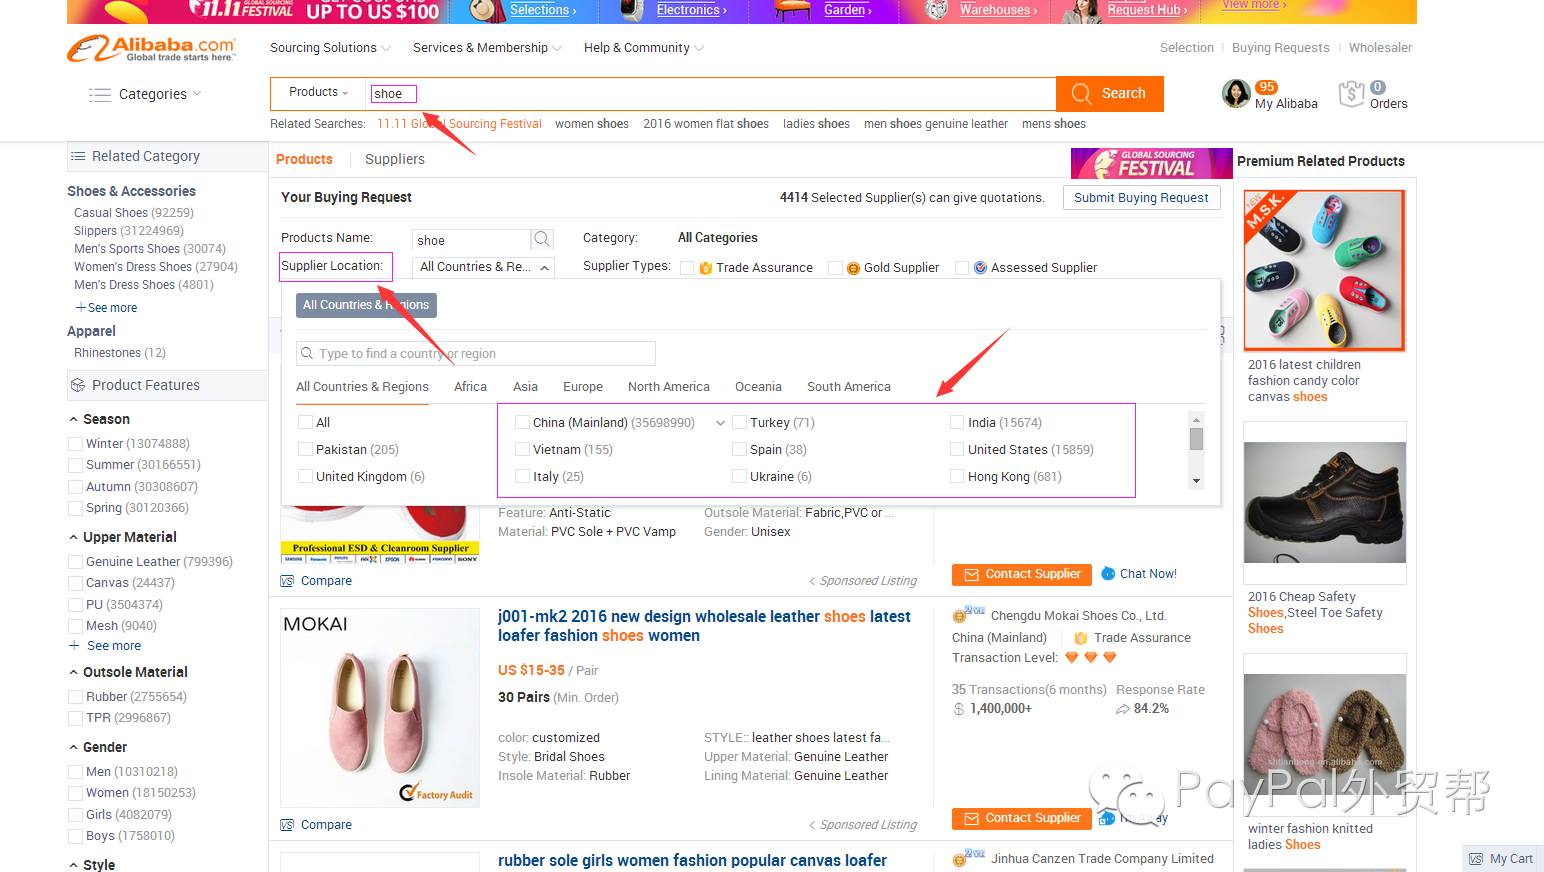Switch to the Suppliers tab
This screenshot has width=1544, height=872.
395,159
